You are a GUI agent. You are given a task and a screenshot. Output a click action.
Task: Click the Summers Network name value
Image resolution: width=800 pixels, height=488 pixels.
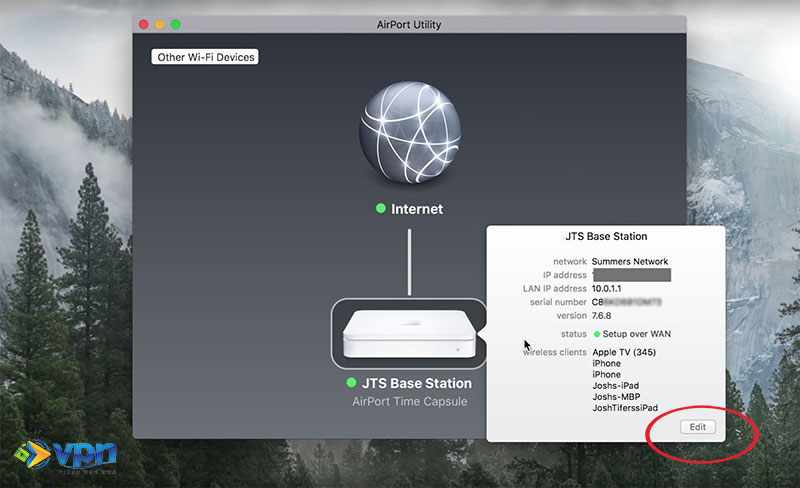tap(630, 261)
